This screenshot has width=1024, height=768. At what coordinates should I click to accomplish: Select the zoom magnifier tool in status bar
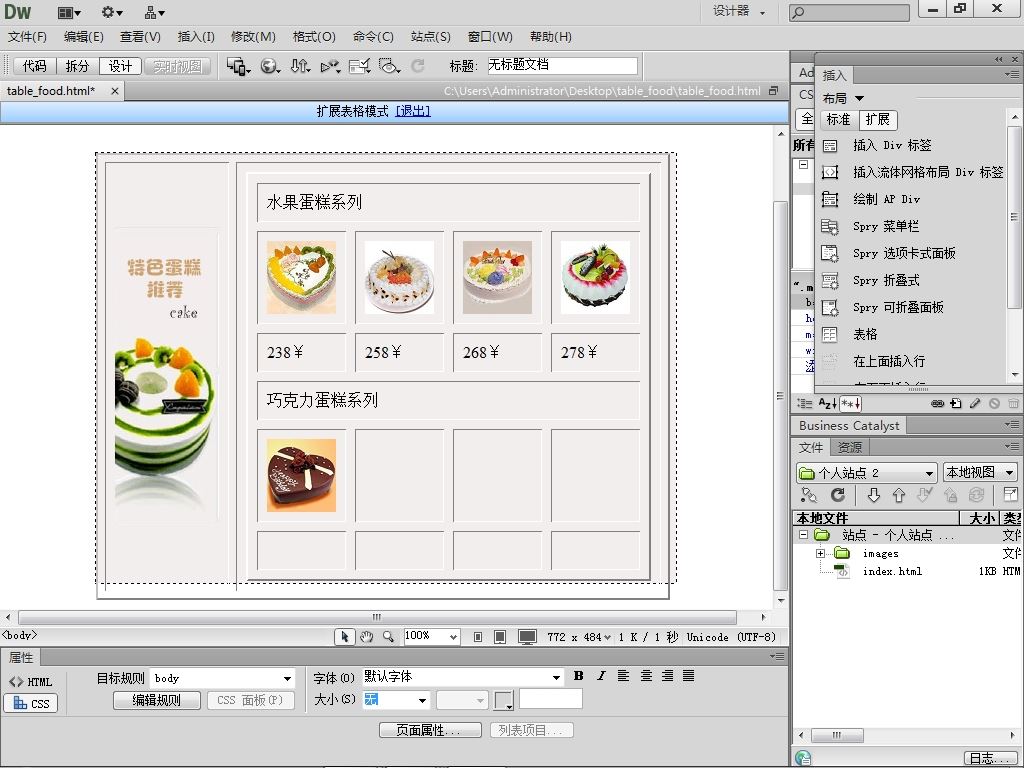click(388, 637)
